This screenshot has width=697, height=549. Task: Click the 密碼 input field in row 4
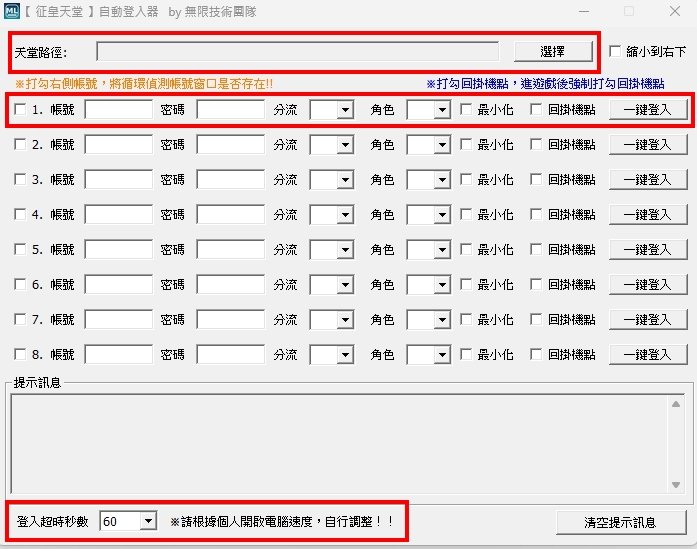point(231,215)
